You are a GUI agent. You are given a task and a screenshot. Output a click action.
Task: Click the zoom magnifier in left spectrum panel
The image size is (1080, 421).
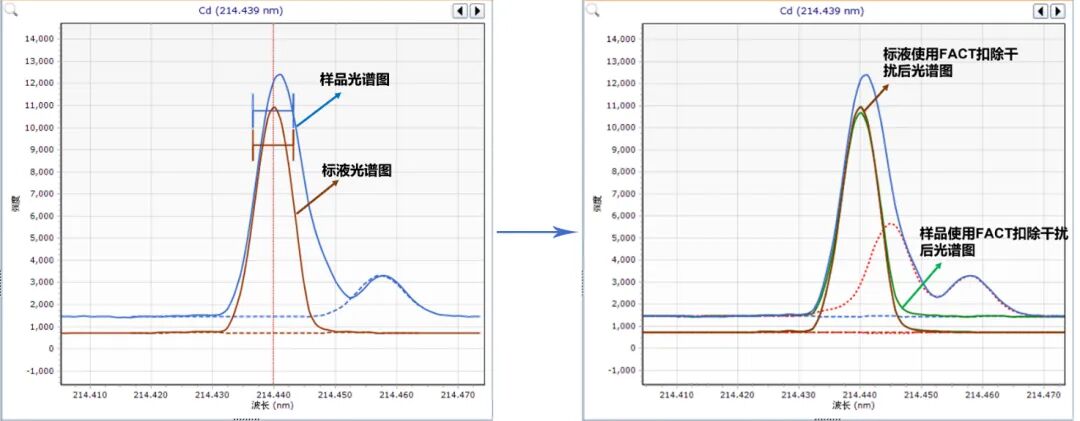tap(12, 10)
